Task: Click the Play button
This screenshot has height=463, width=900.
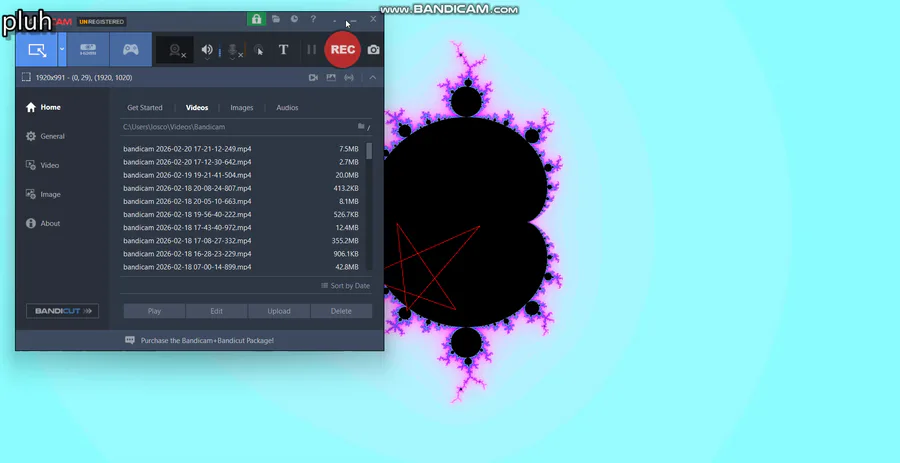Action: tap(154, 311)
